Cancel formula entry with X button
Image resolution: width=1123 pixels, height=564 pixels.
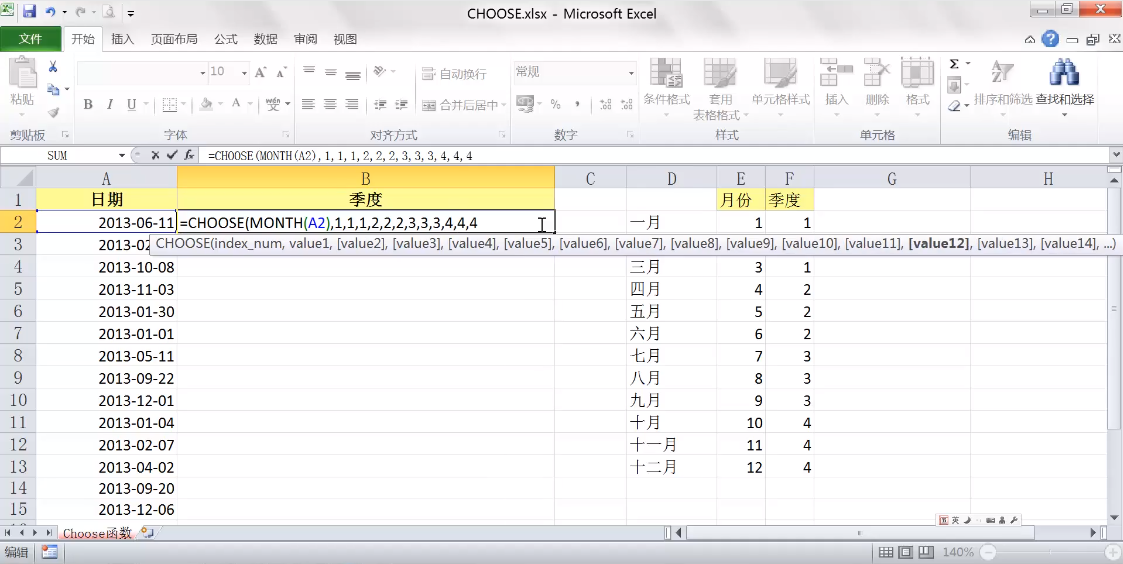155,155
